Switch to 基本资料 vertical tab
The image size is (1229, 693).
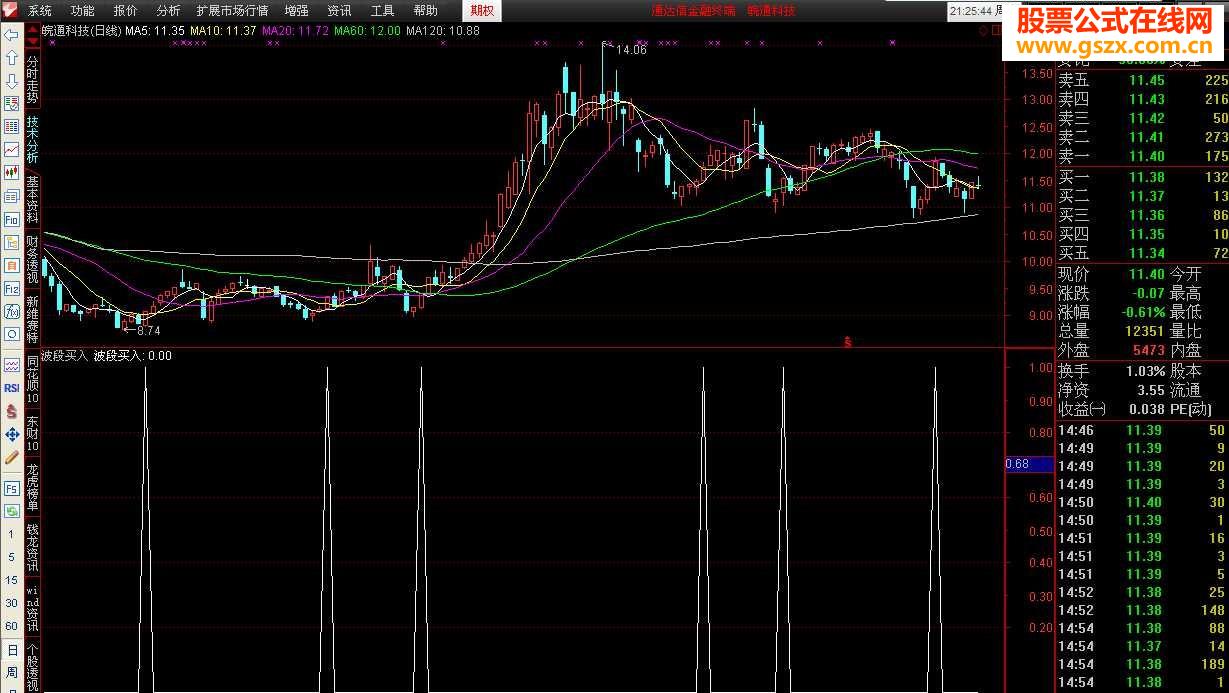pos(32,200)
